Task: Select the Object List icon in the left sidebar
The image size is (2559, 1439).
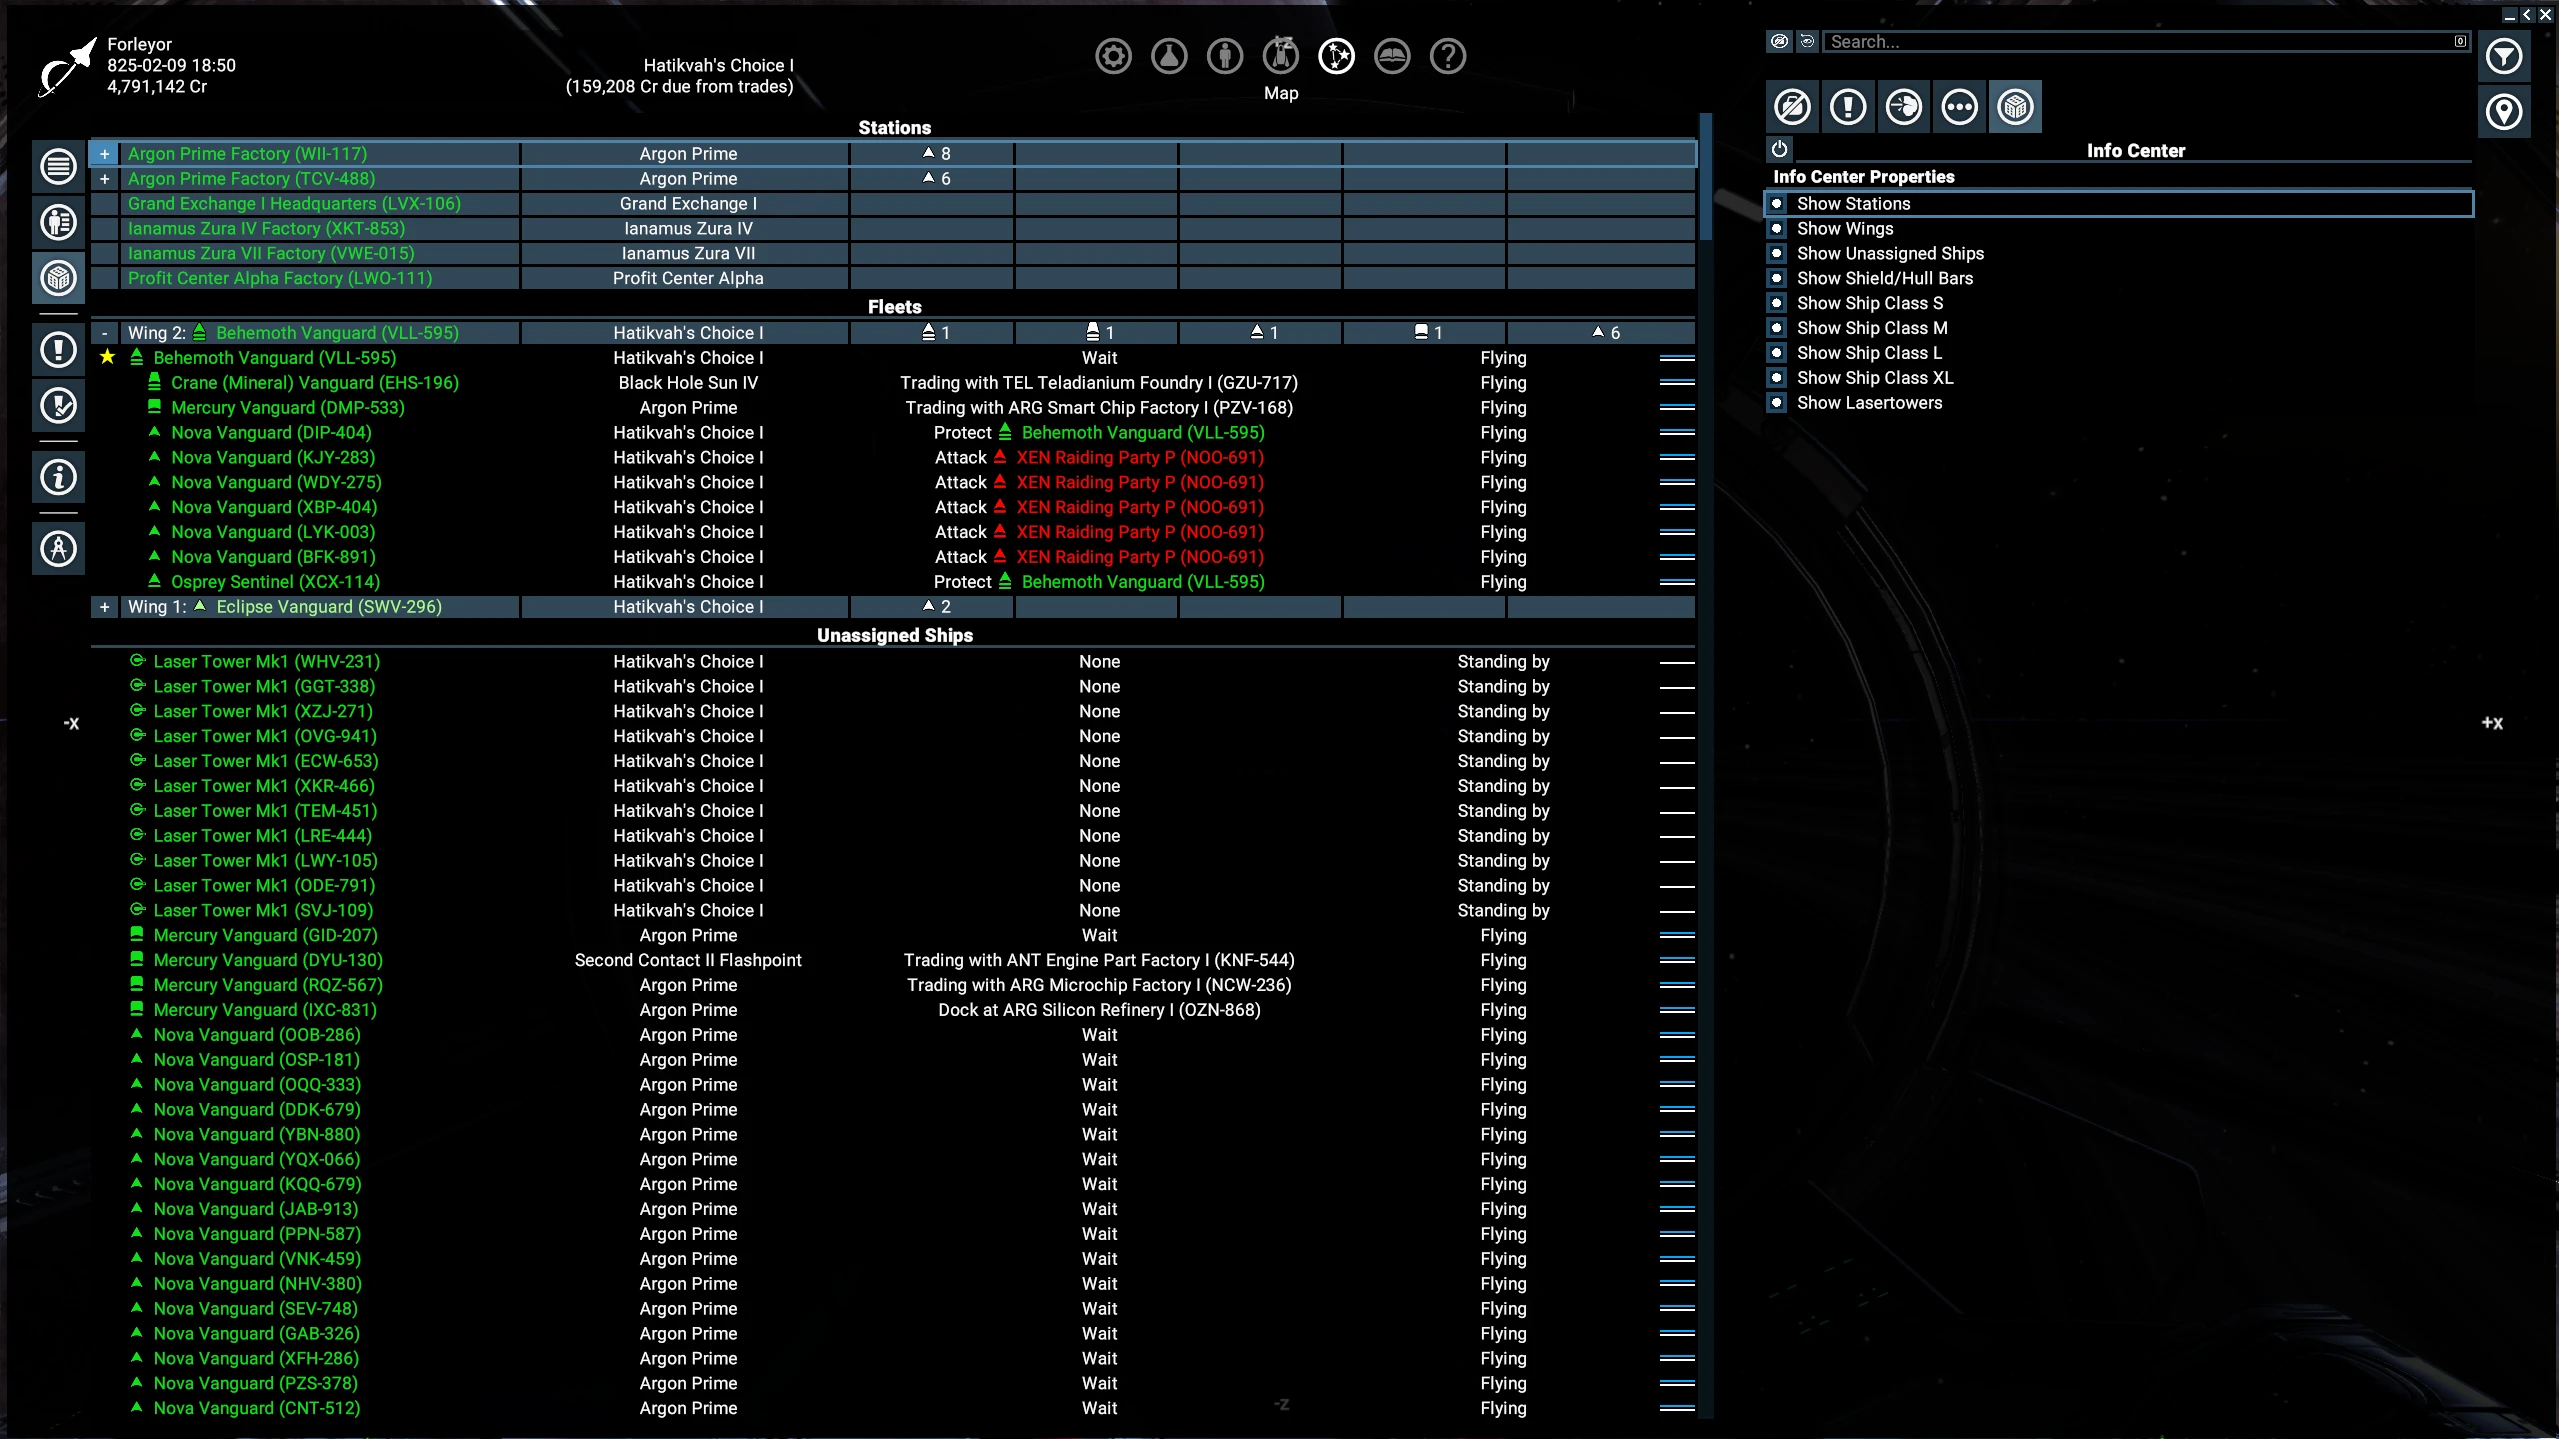Action: click(58, 166)
